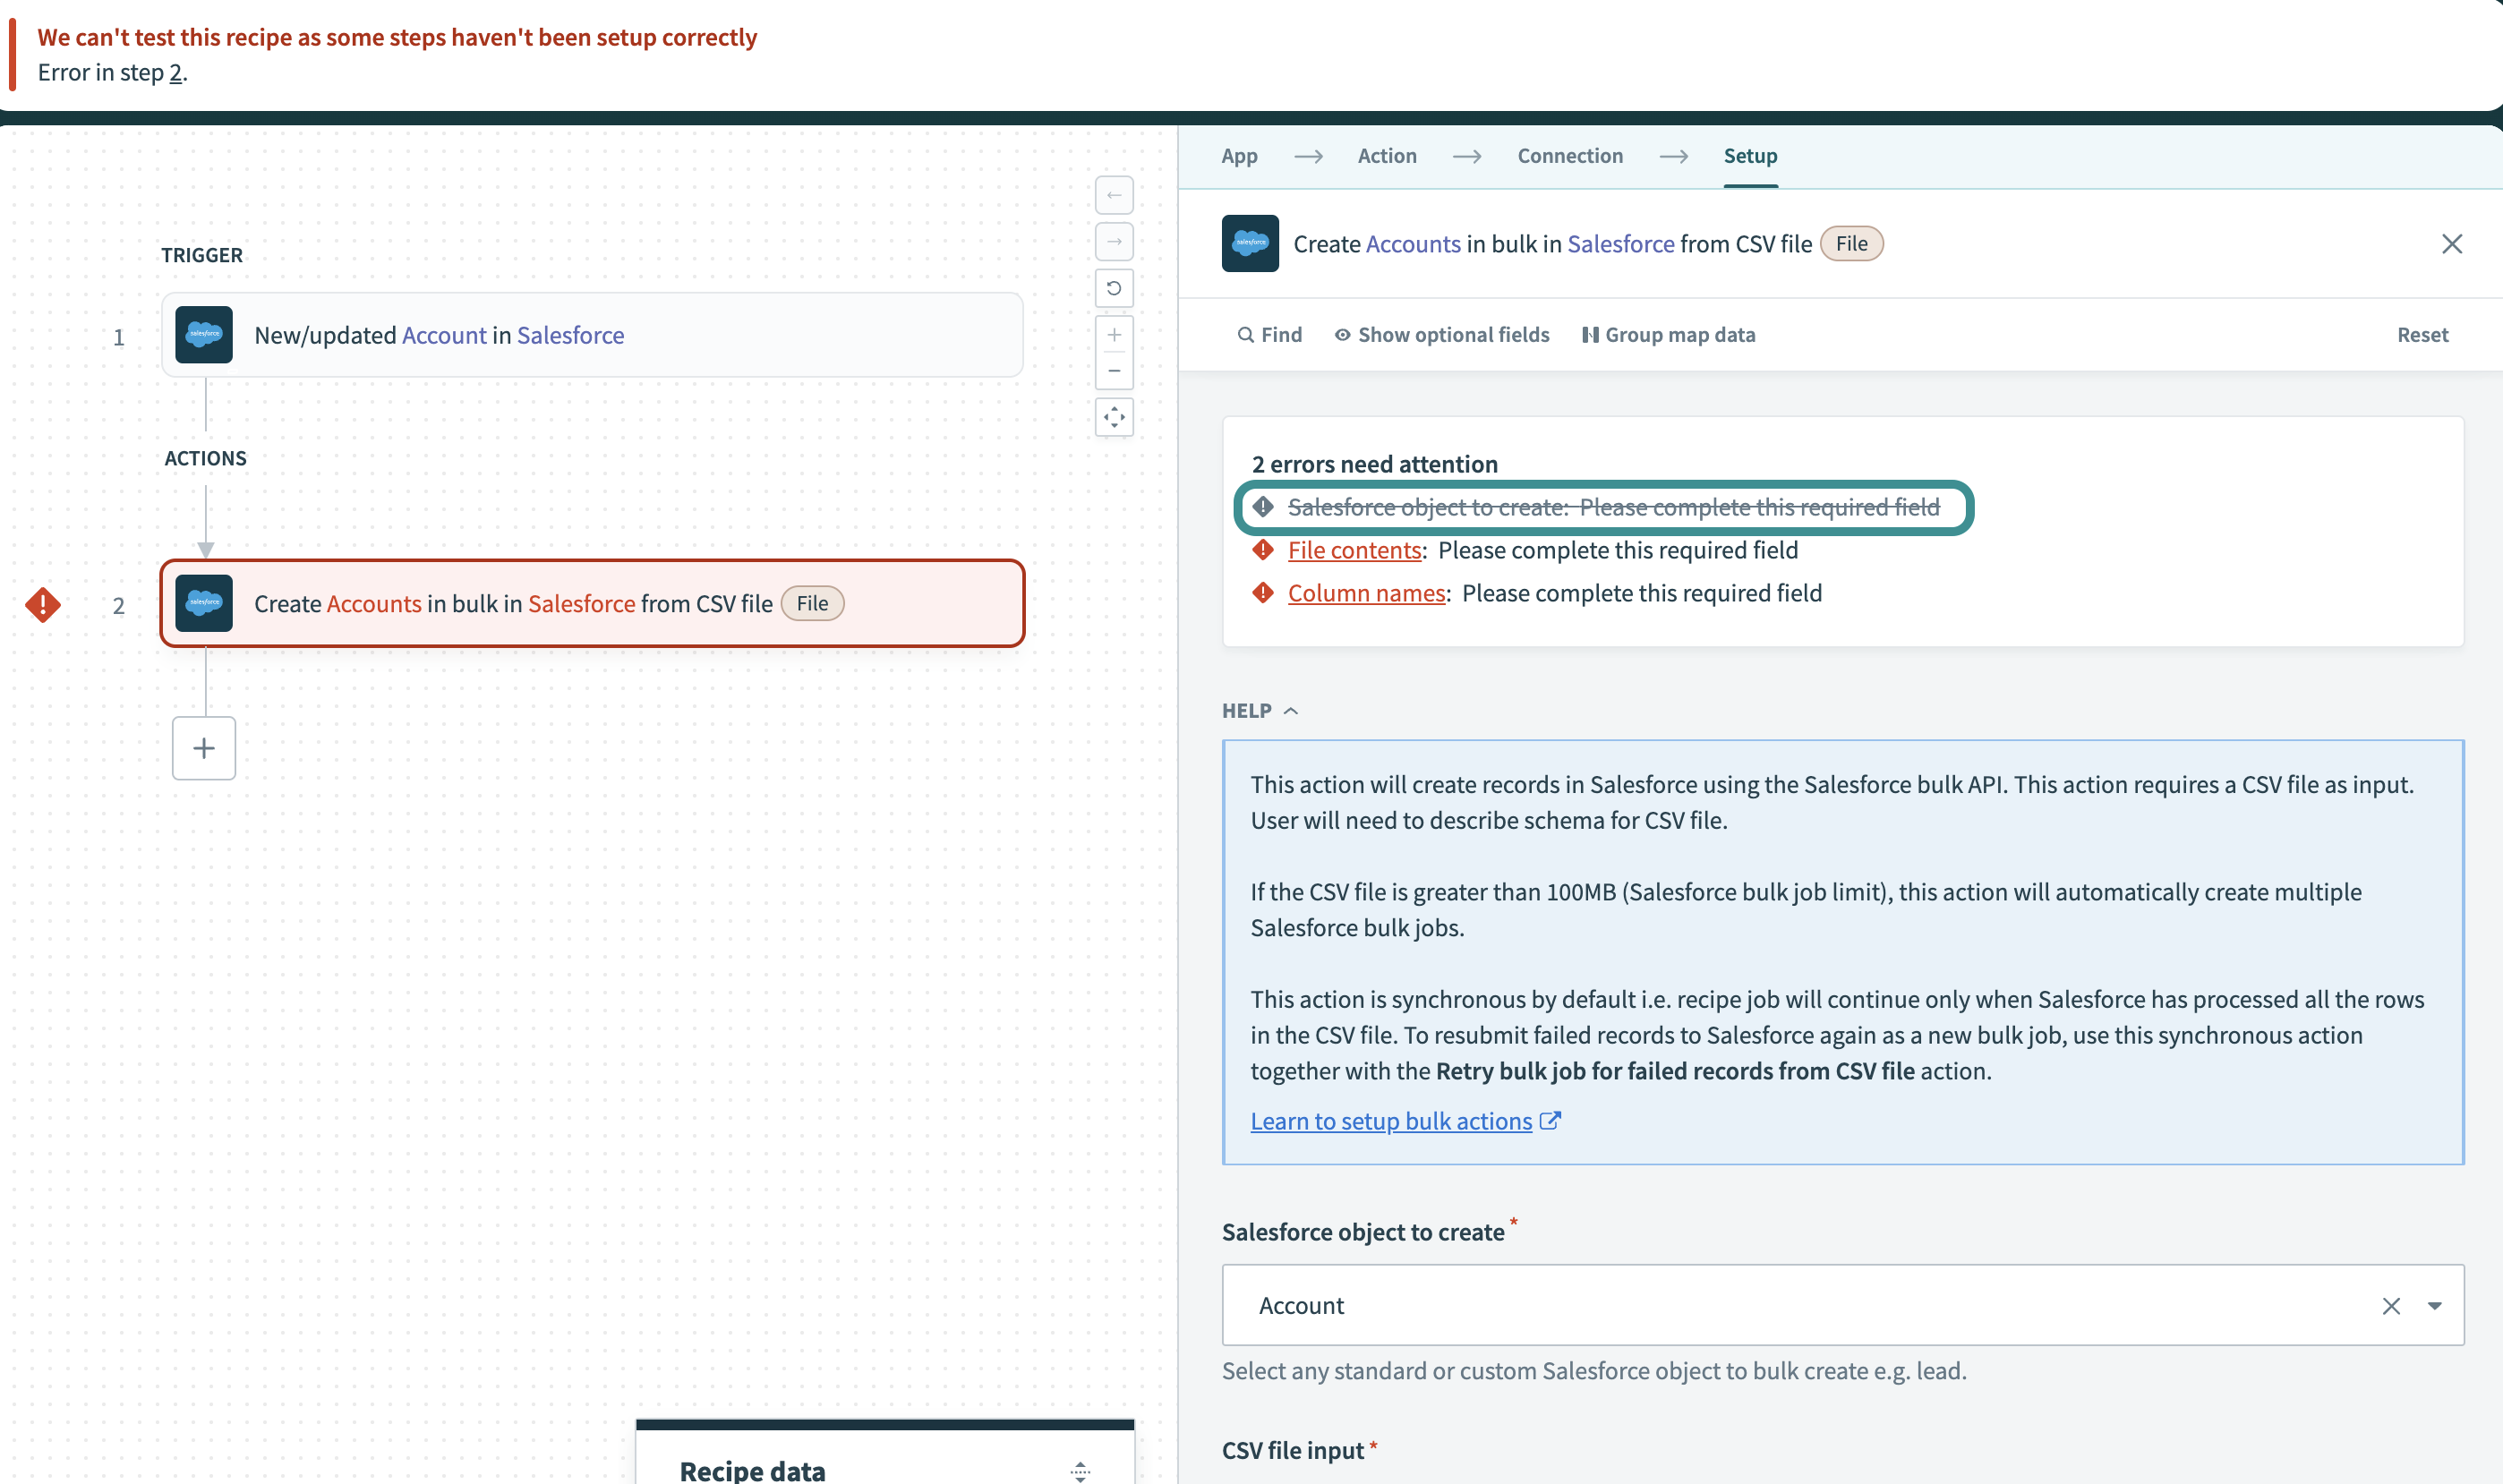Click the error diamond next to File contents

[1263, 550]
